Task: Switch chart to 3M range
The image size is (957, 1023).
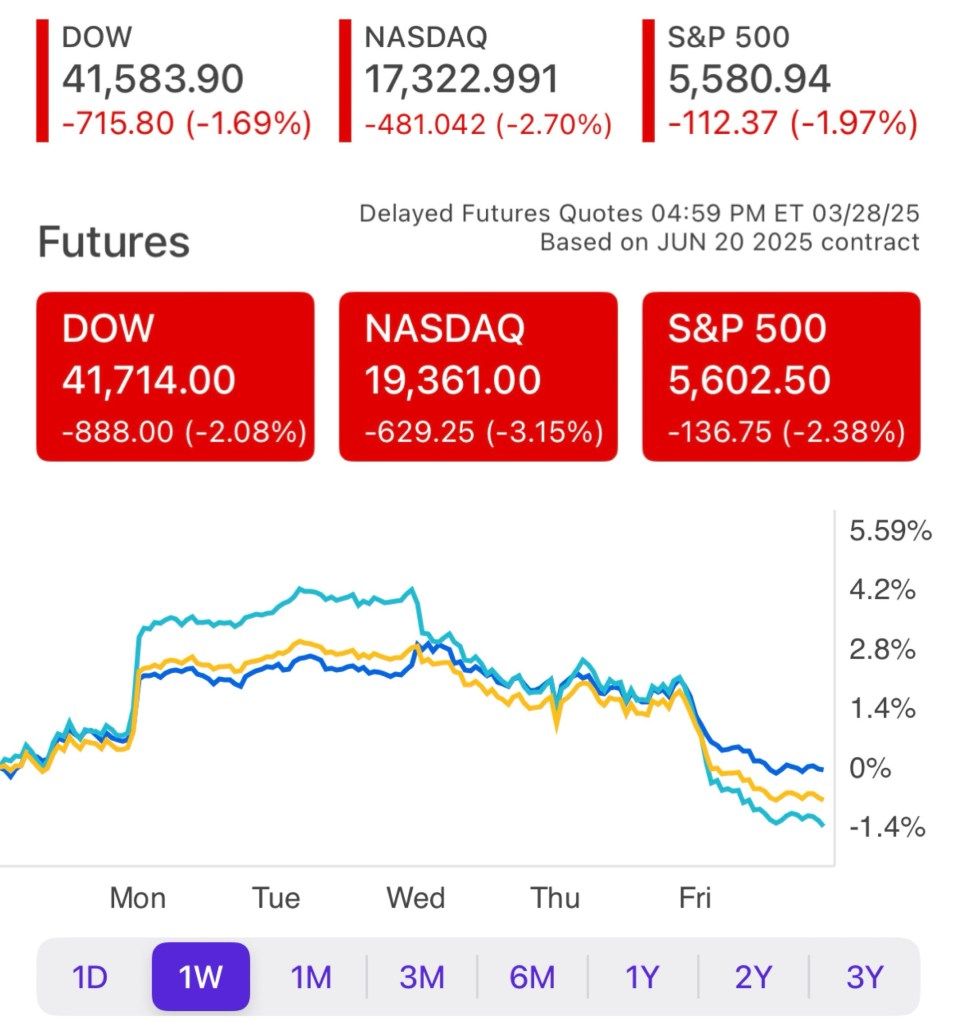Action: point(422,976)
